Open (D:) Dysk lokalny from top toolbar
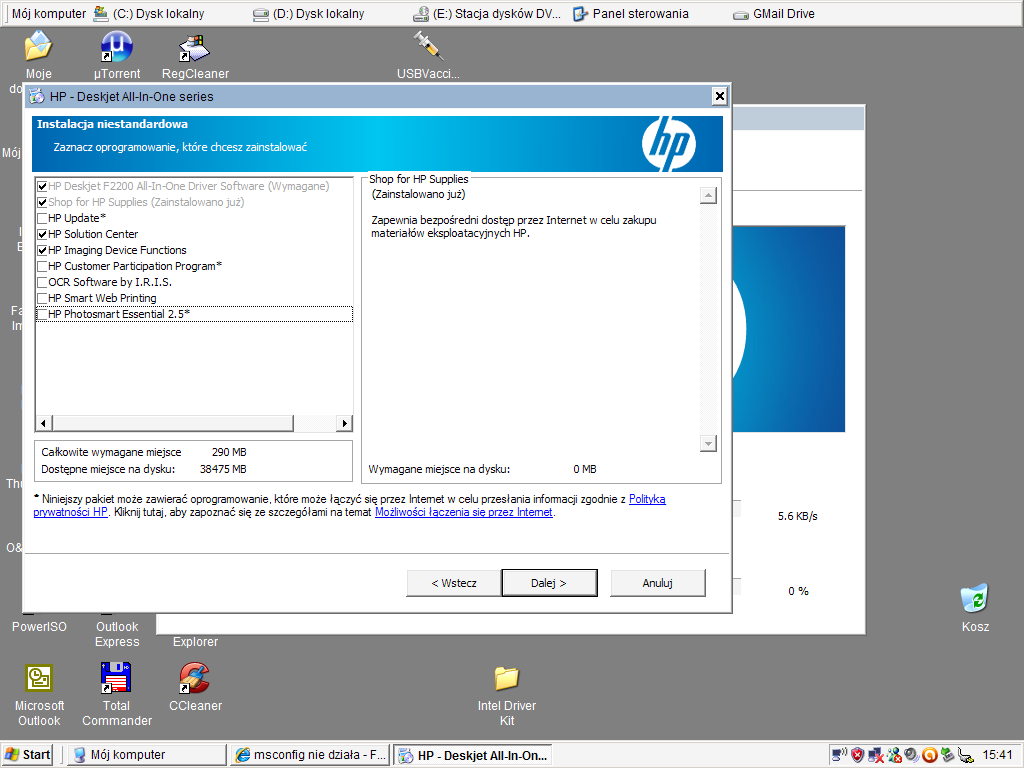Viewport: 1024px width, 768px height. click(309, 14)
